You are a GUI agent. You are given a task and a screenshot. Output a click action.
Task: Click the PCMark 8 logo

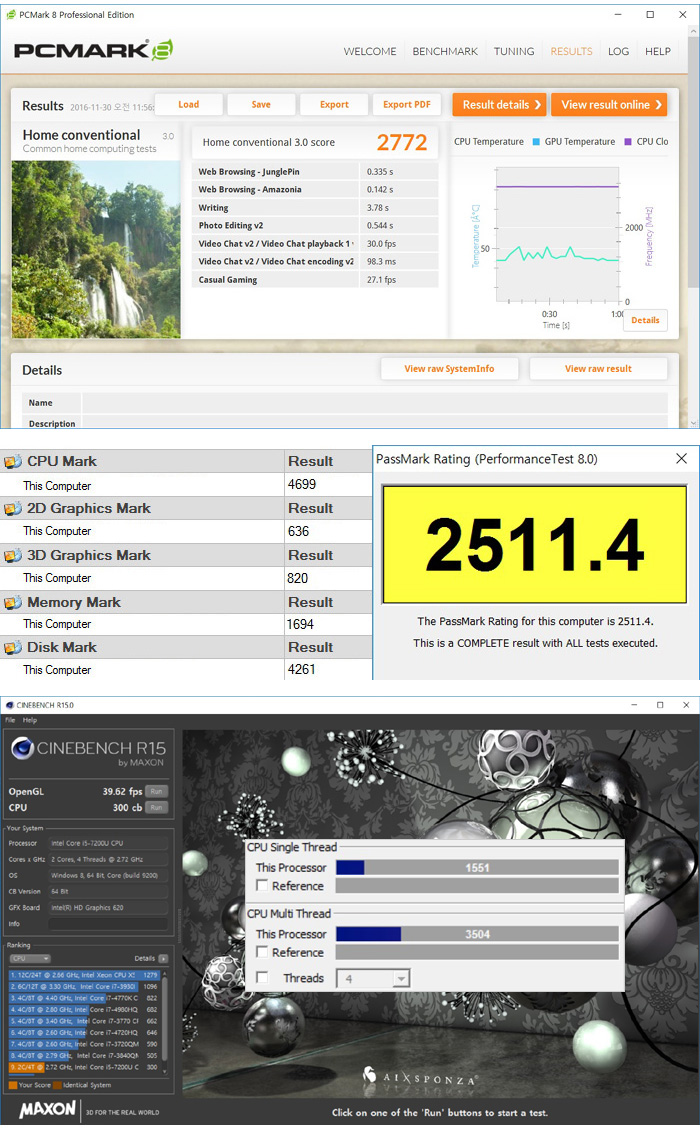(95, 51)
